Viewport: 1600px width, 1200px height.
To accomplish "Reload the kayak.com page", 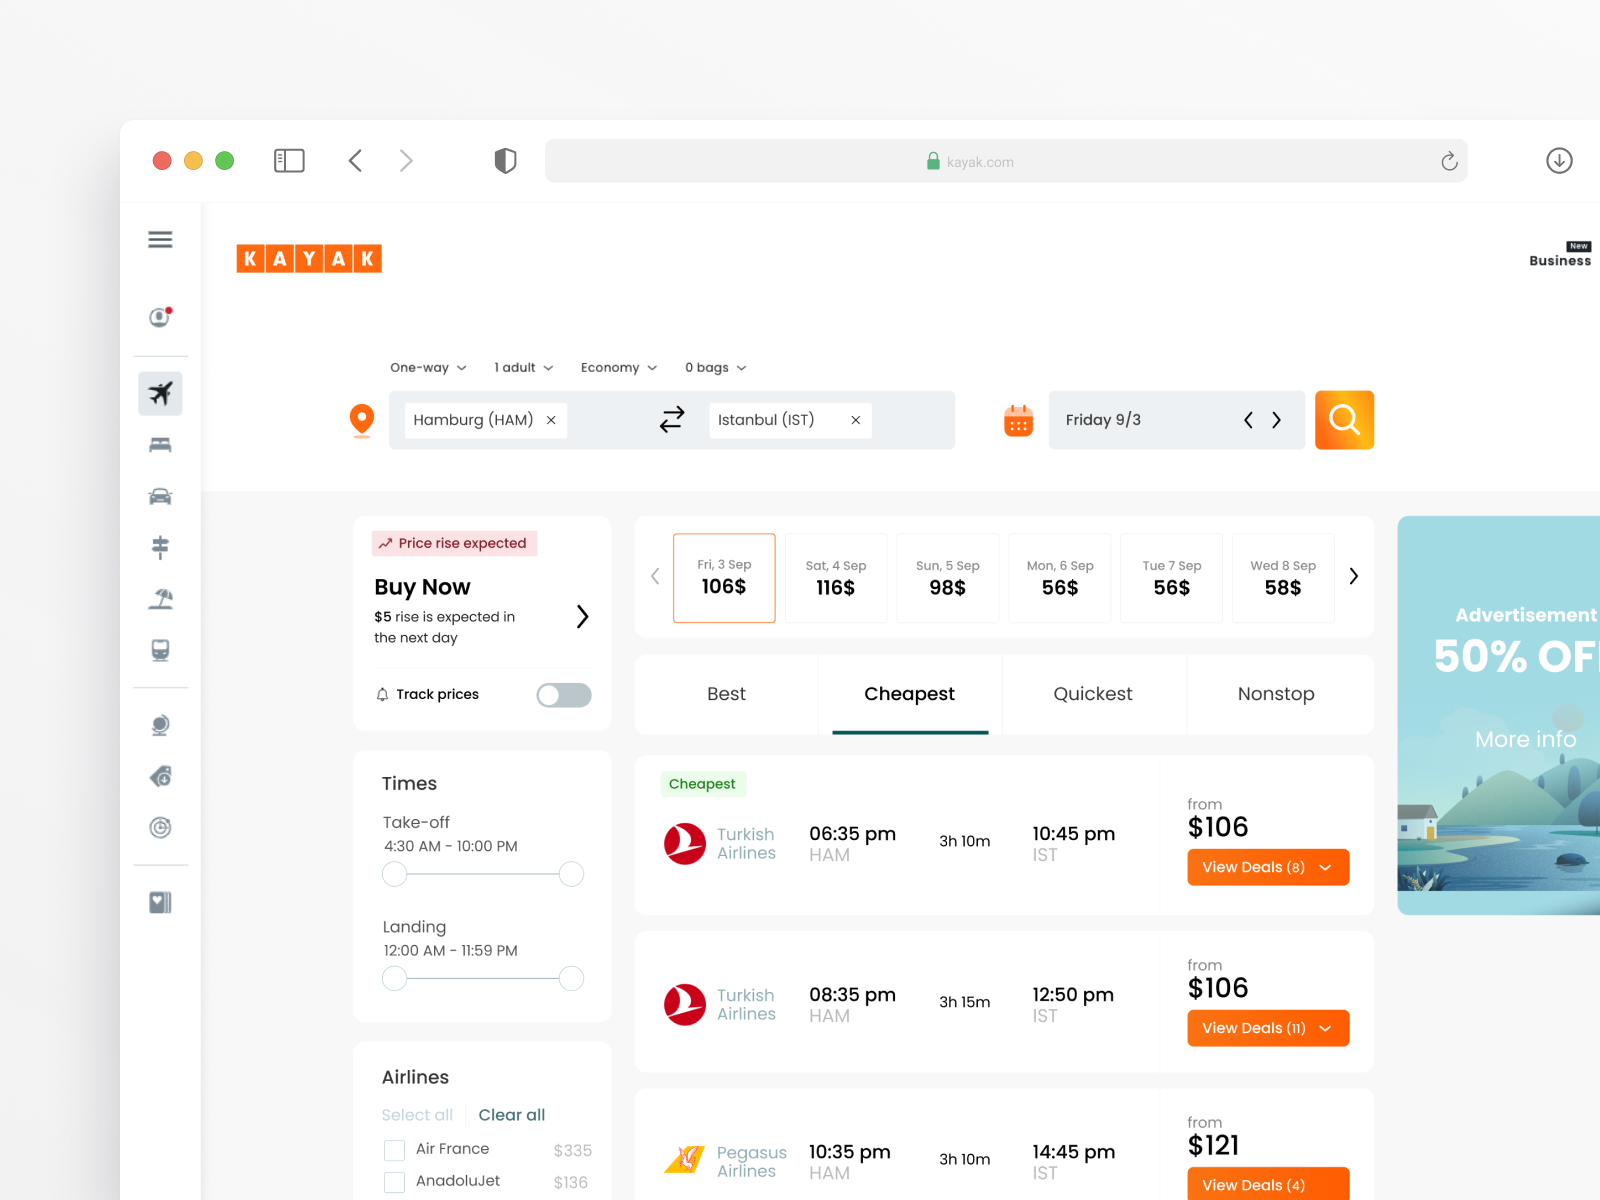I will 1449,161.
